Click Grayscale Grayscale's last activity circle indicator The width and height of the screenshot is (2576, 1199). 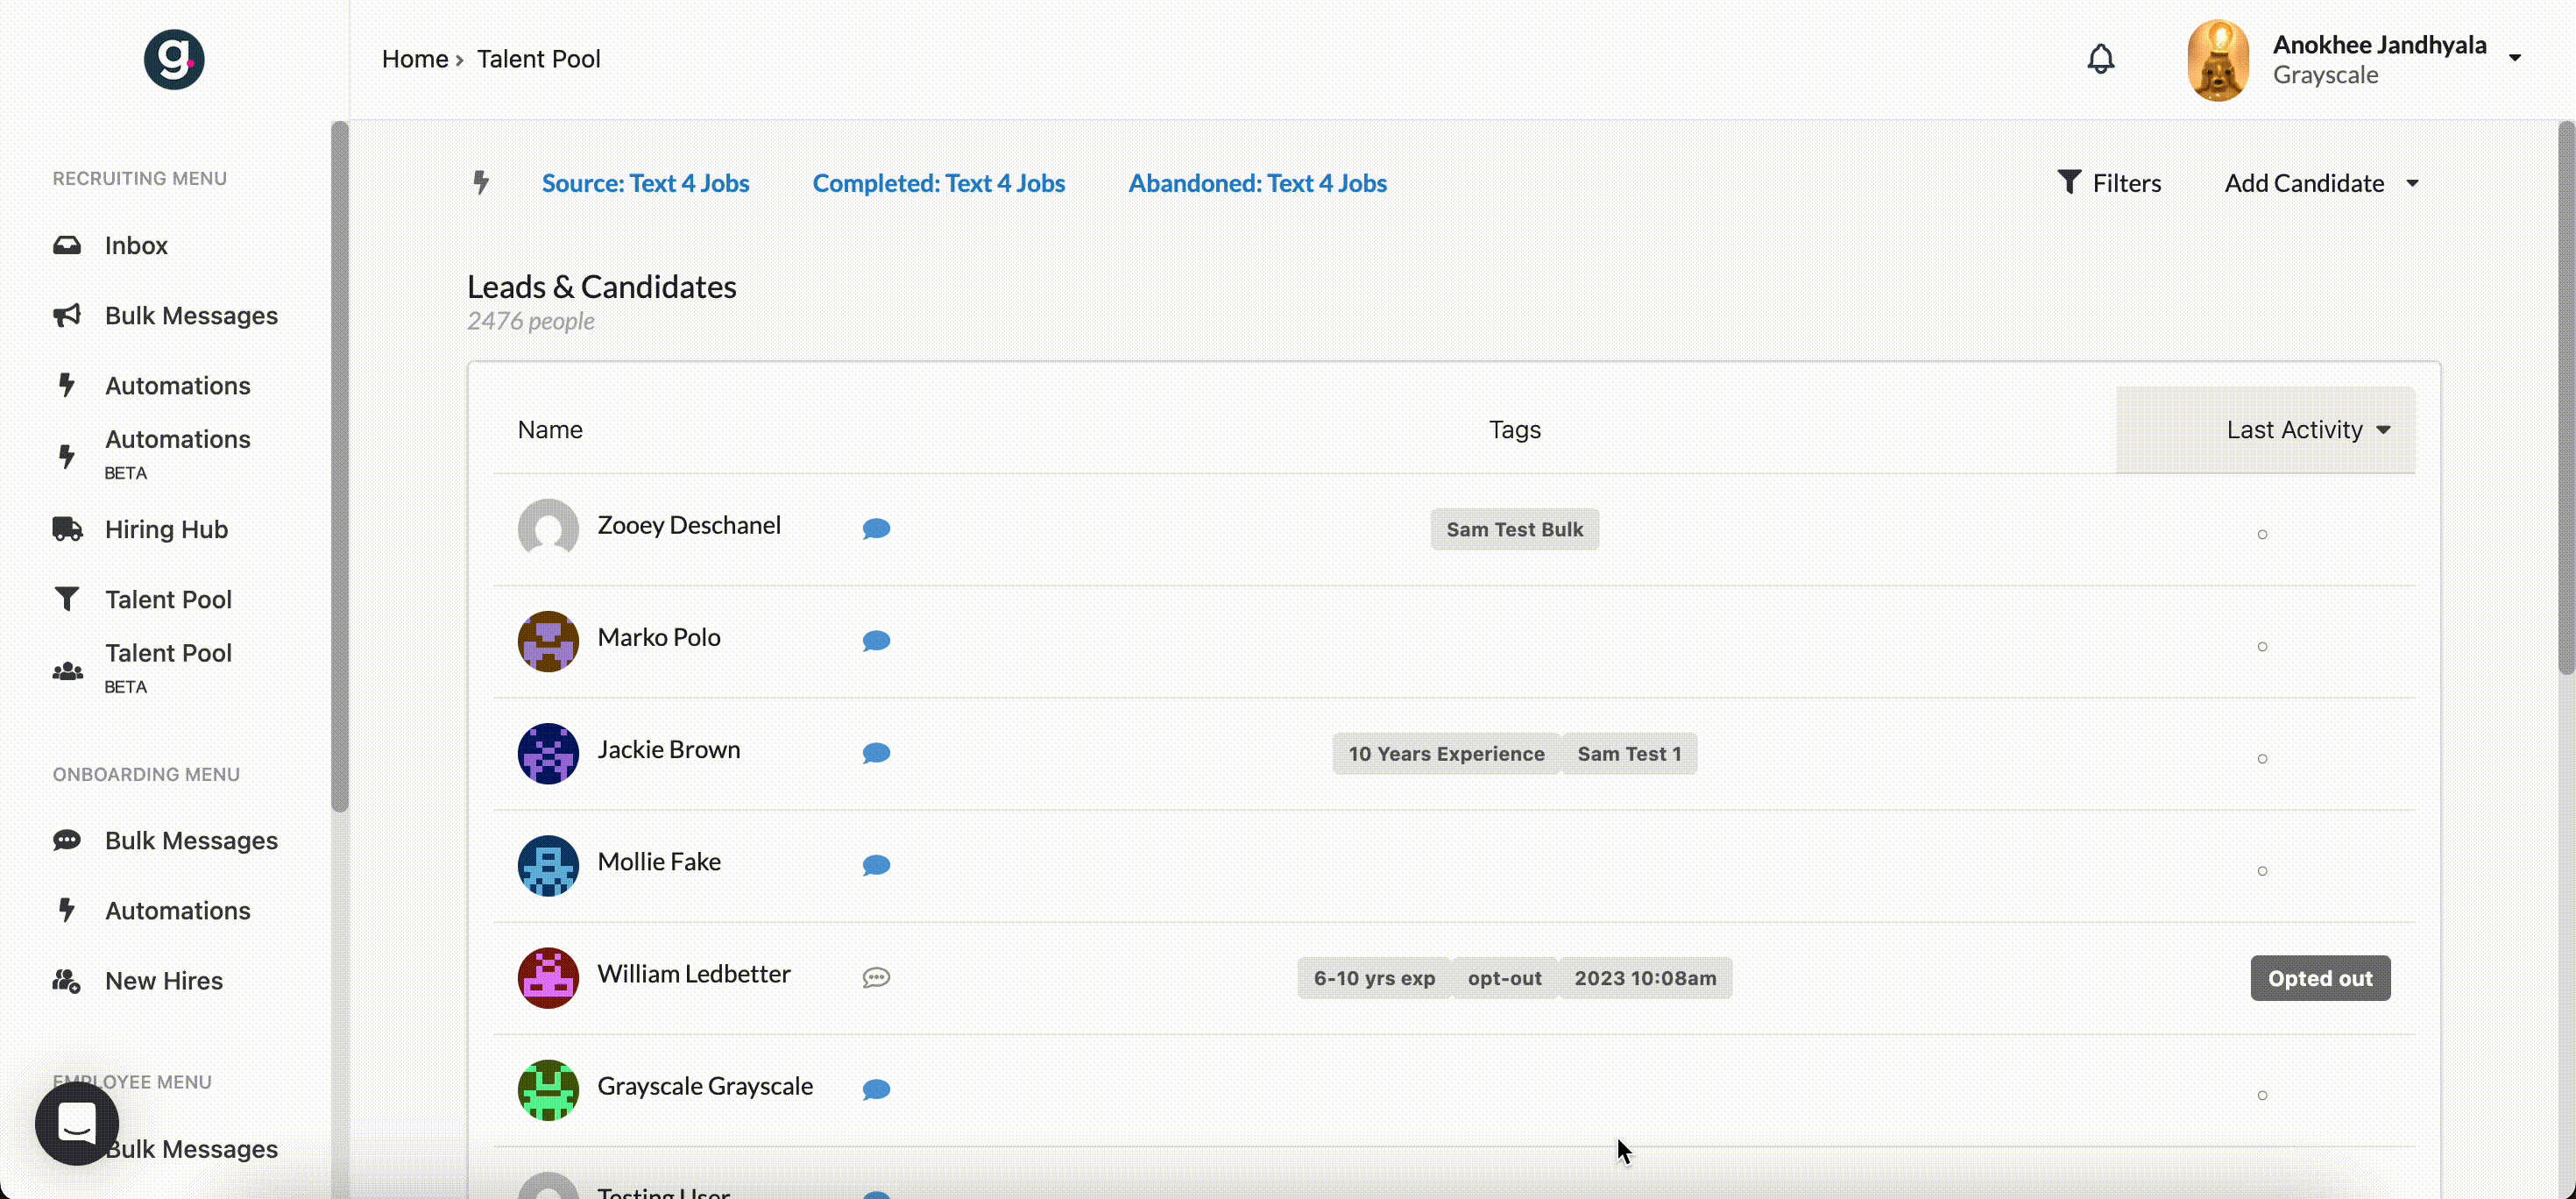tap(2262, 1096)
